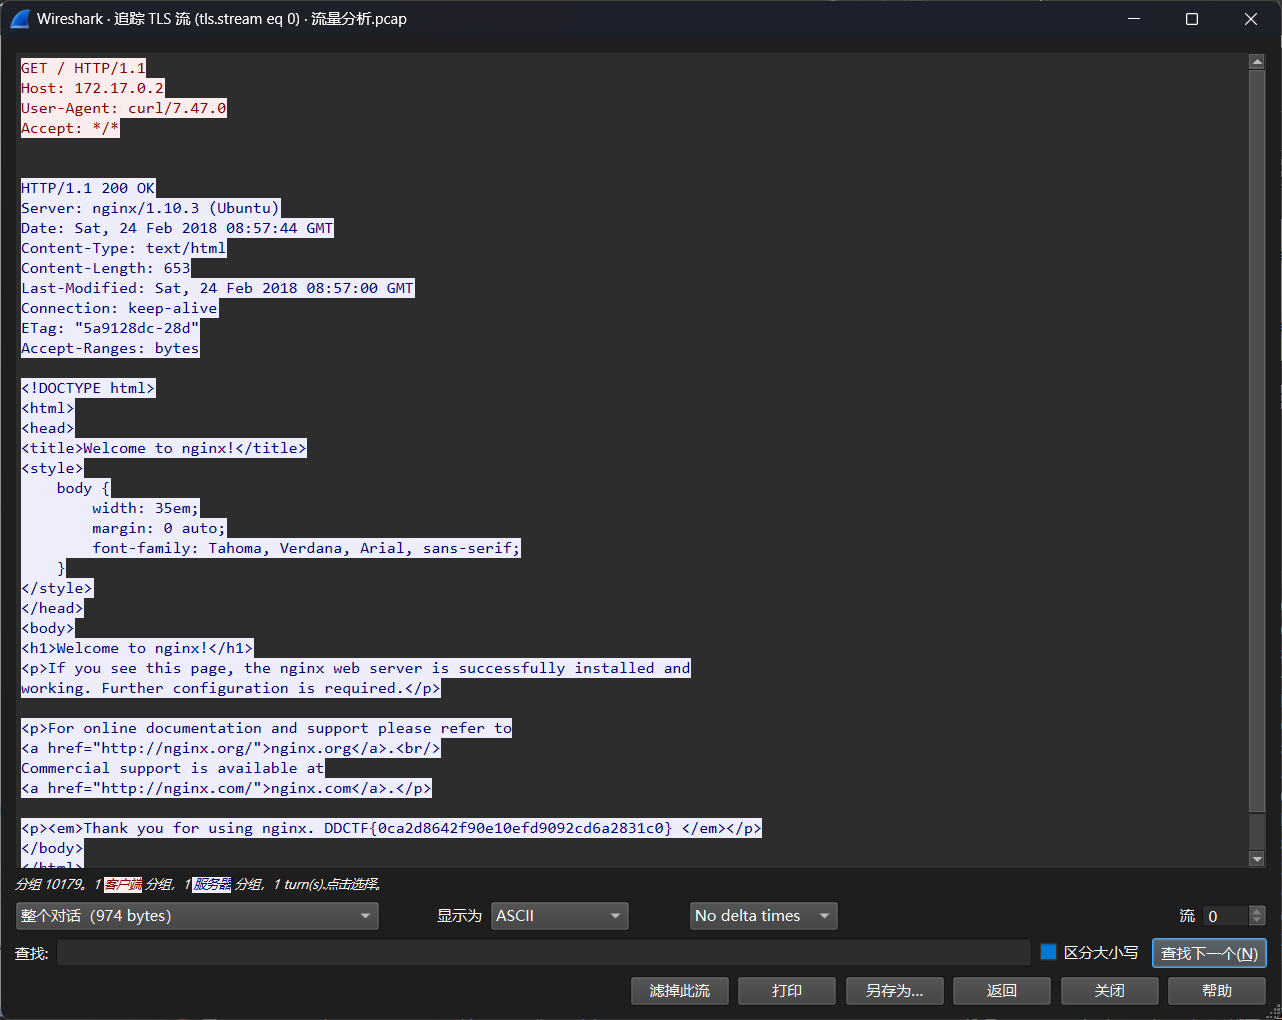
Task: Toggle the 区分大小写 case-sensitive checkbox
Action: (x=1048, y=952)
